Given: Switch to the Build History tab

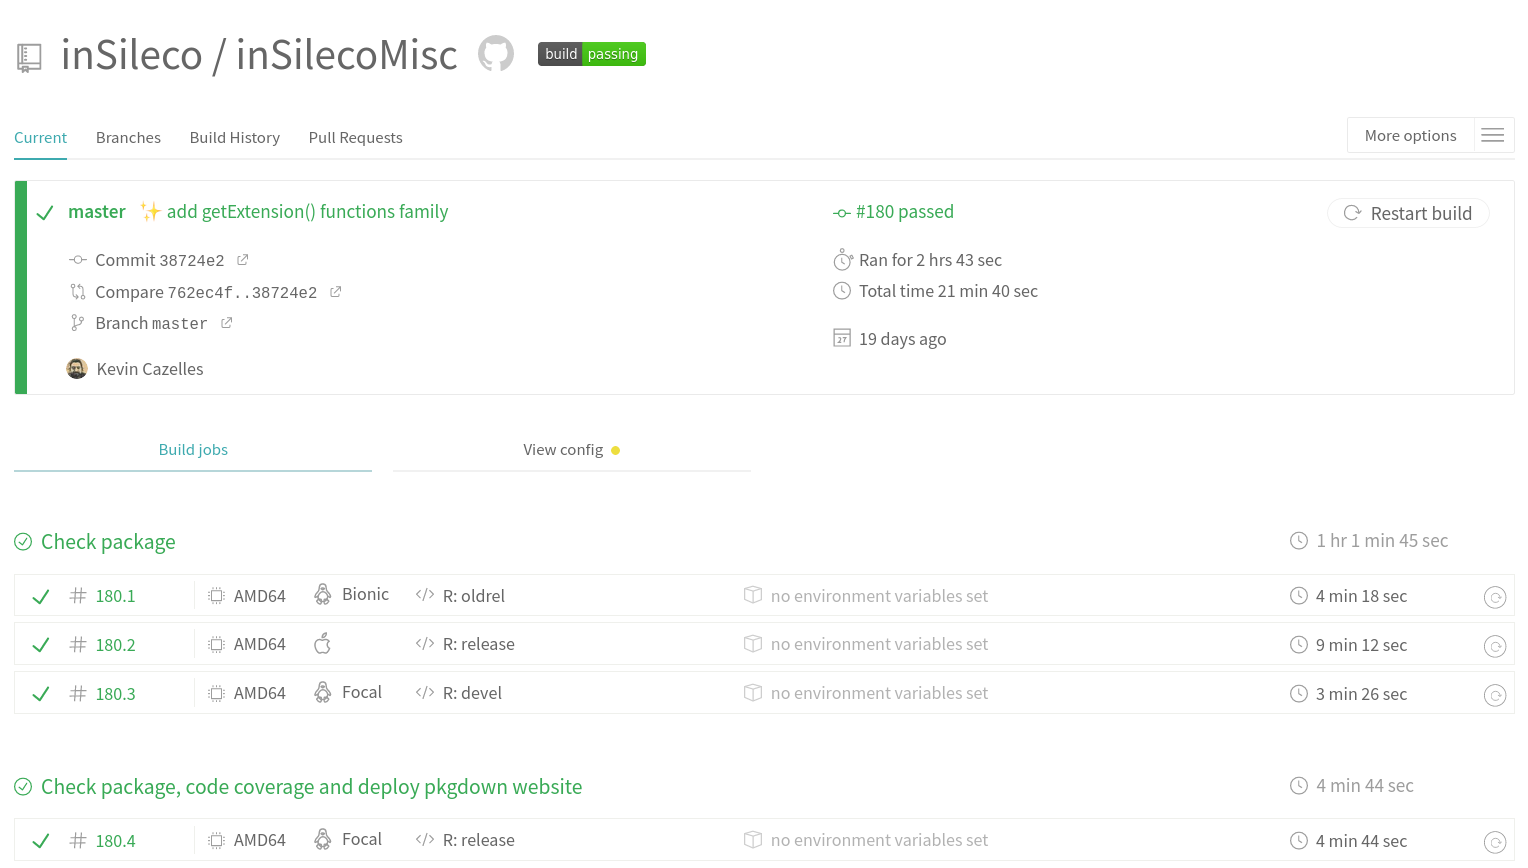Looking at the screenshot, I should point(234,137).
